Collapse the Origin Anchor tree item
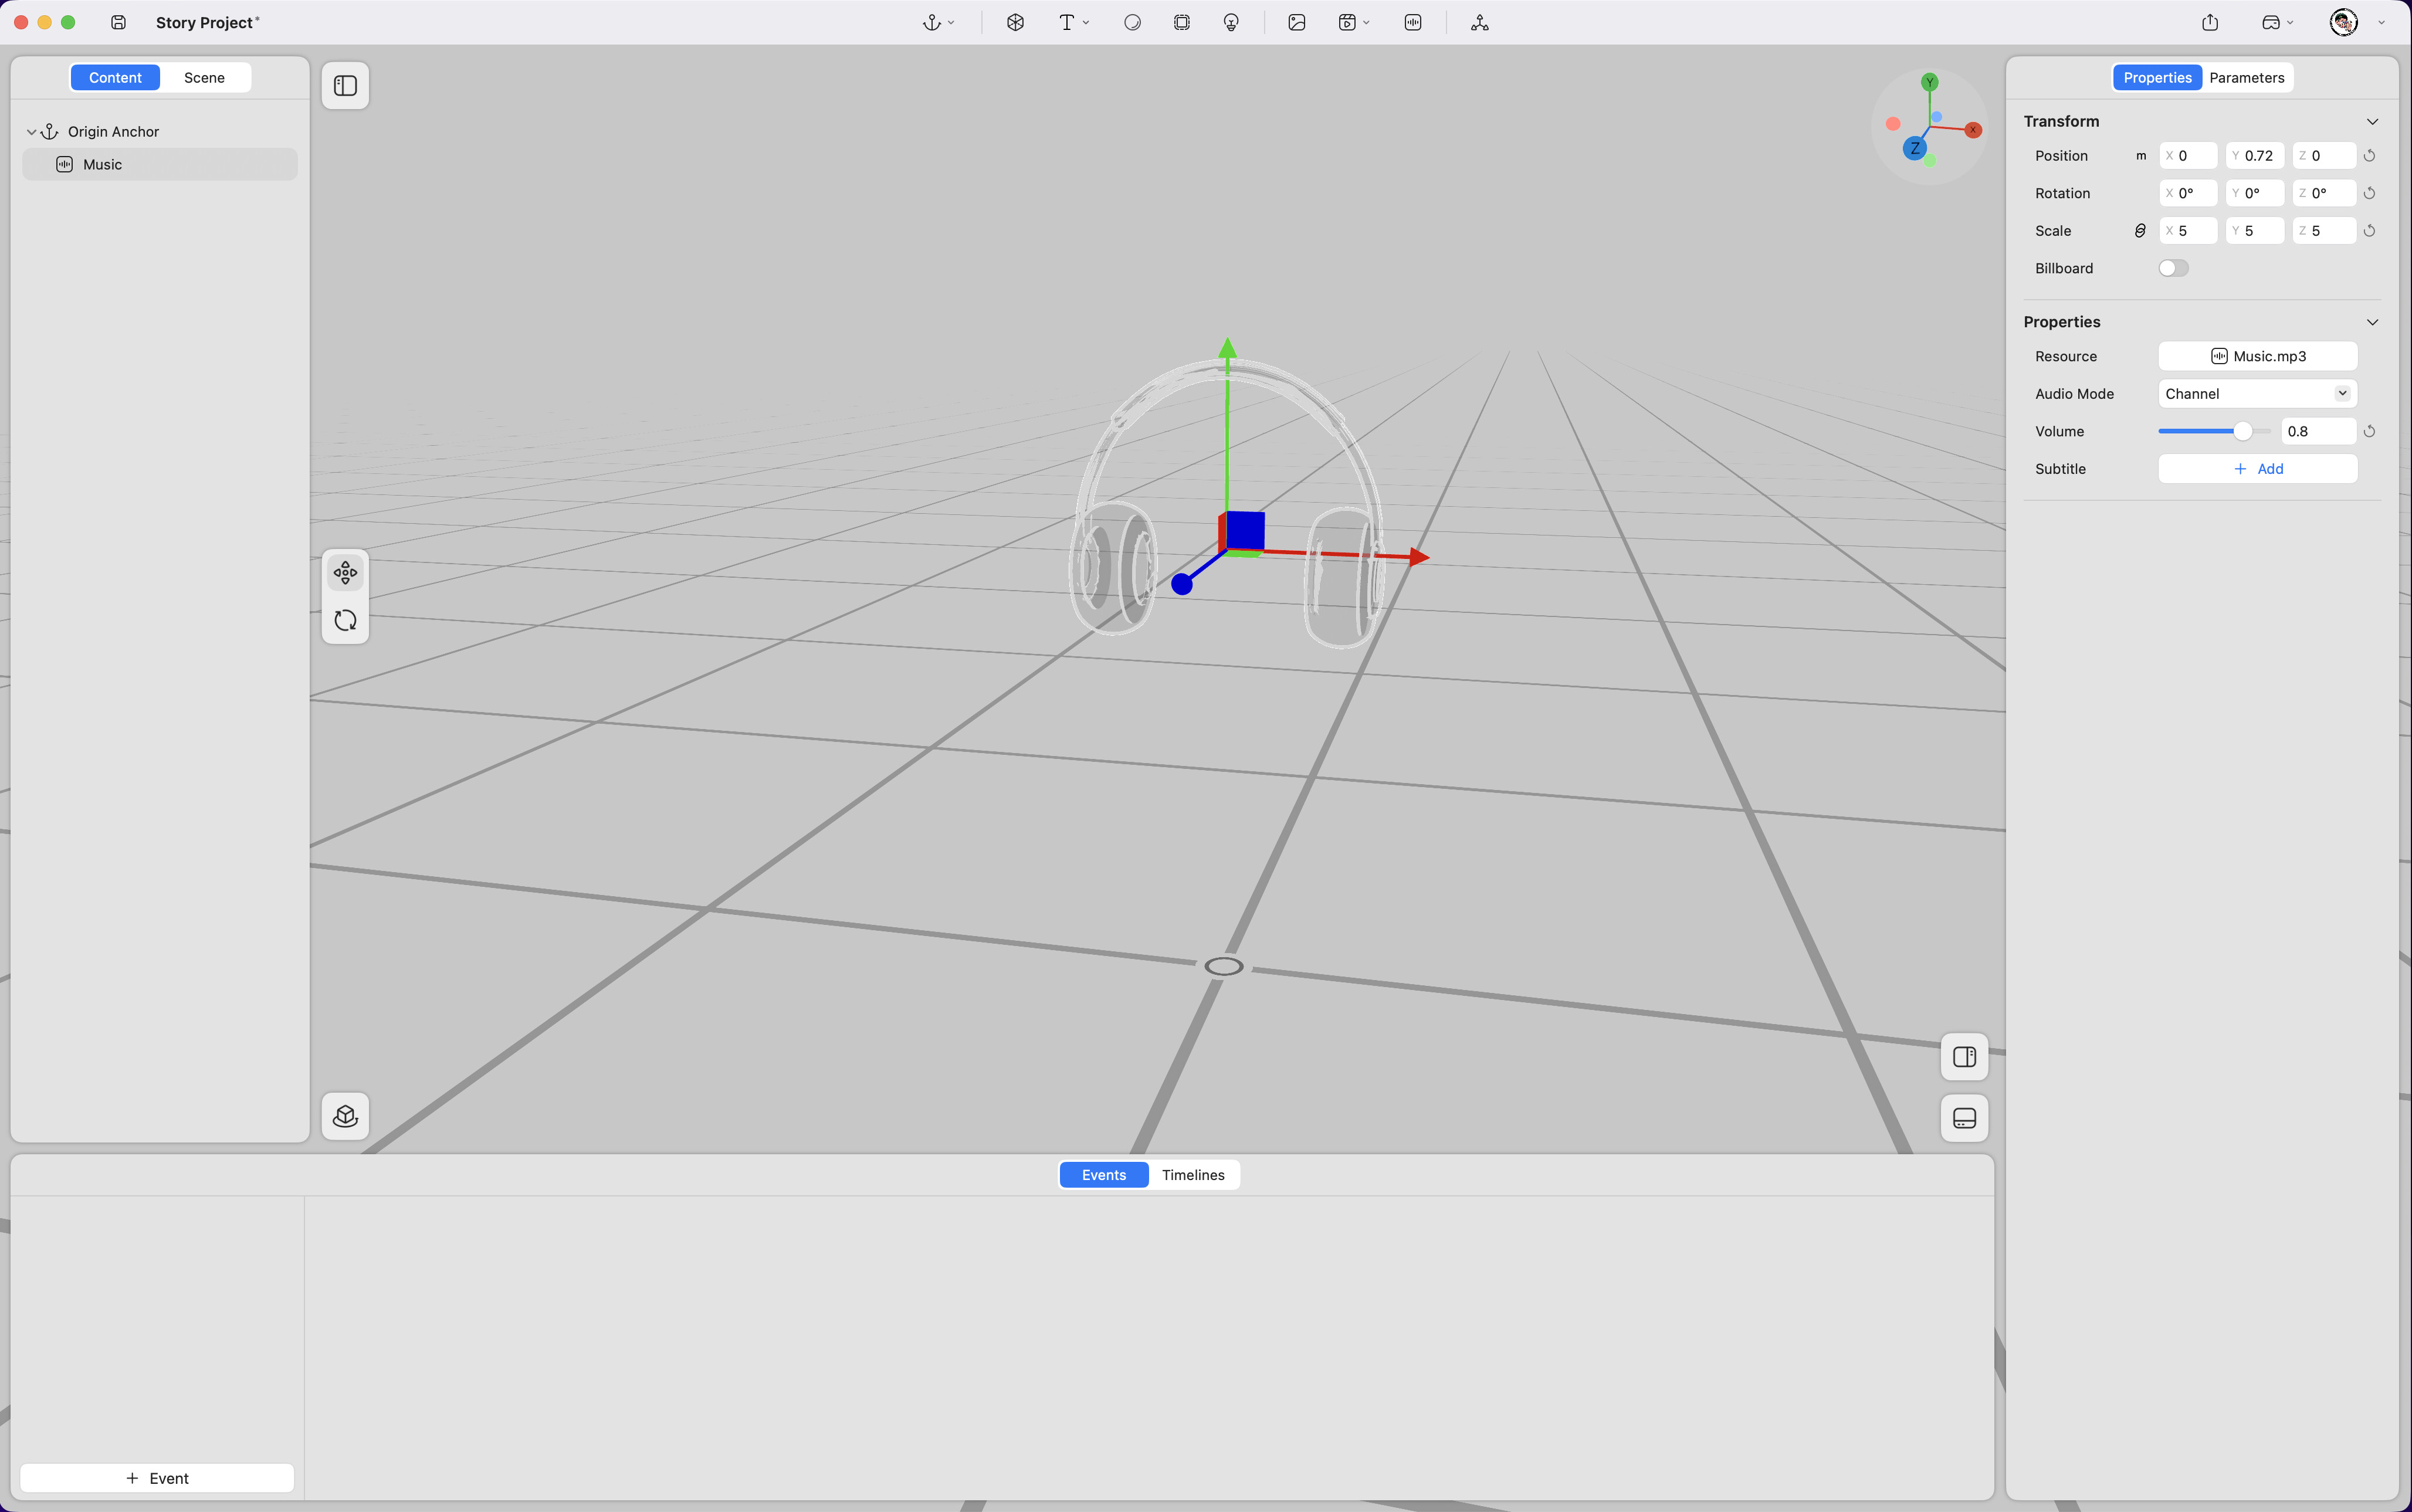This screenshot has width=2412, height=1512. click(x=31, y=132)
